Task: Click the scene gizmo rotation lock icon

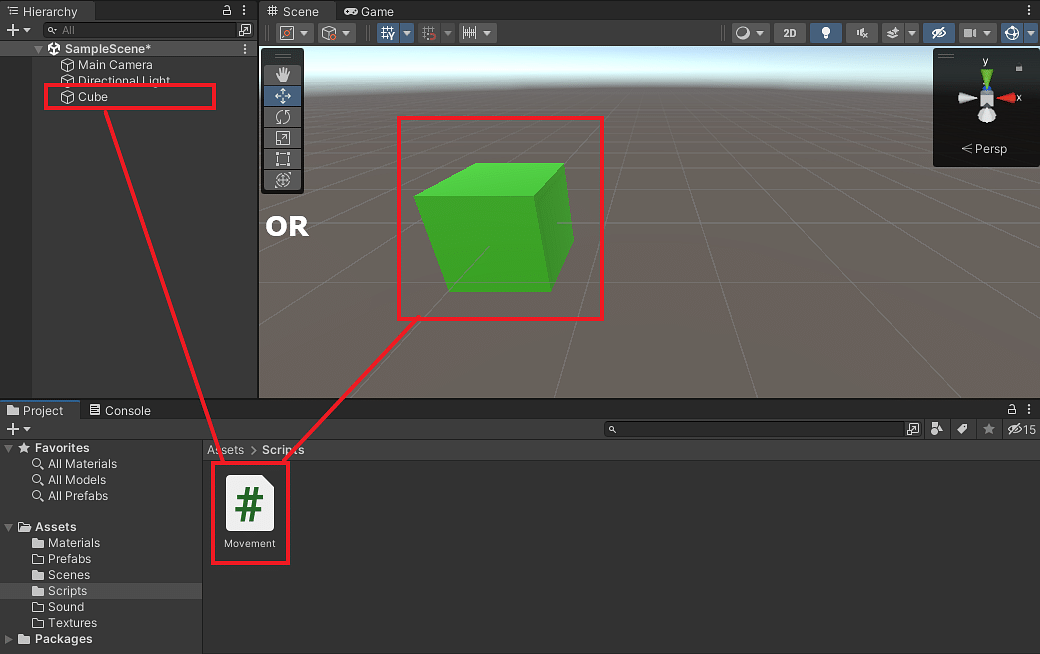Action: click(x=1019, y=68)
